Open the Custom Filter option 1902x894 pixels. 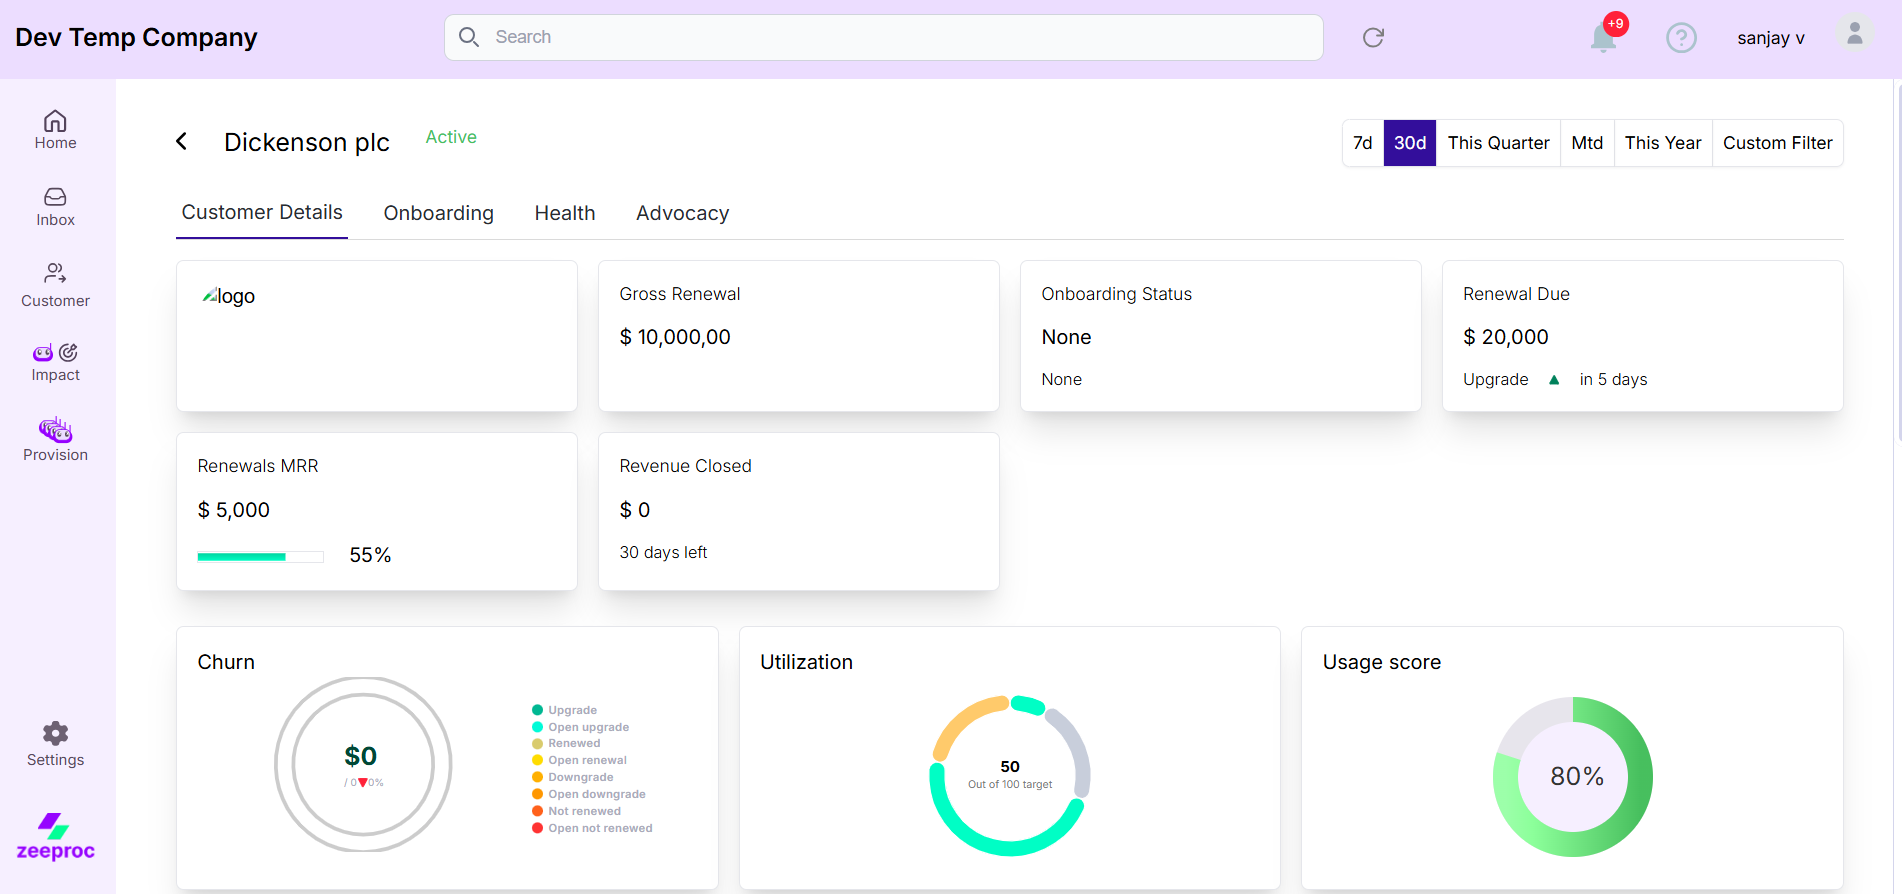1777,143
